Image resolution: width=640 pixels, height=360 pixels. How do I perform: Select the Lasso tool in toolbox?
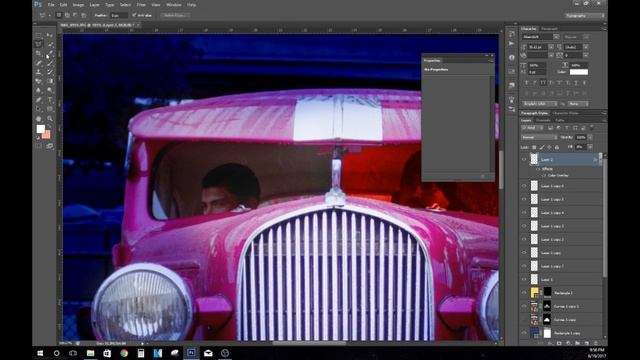tap(39, 44)
